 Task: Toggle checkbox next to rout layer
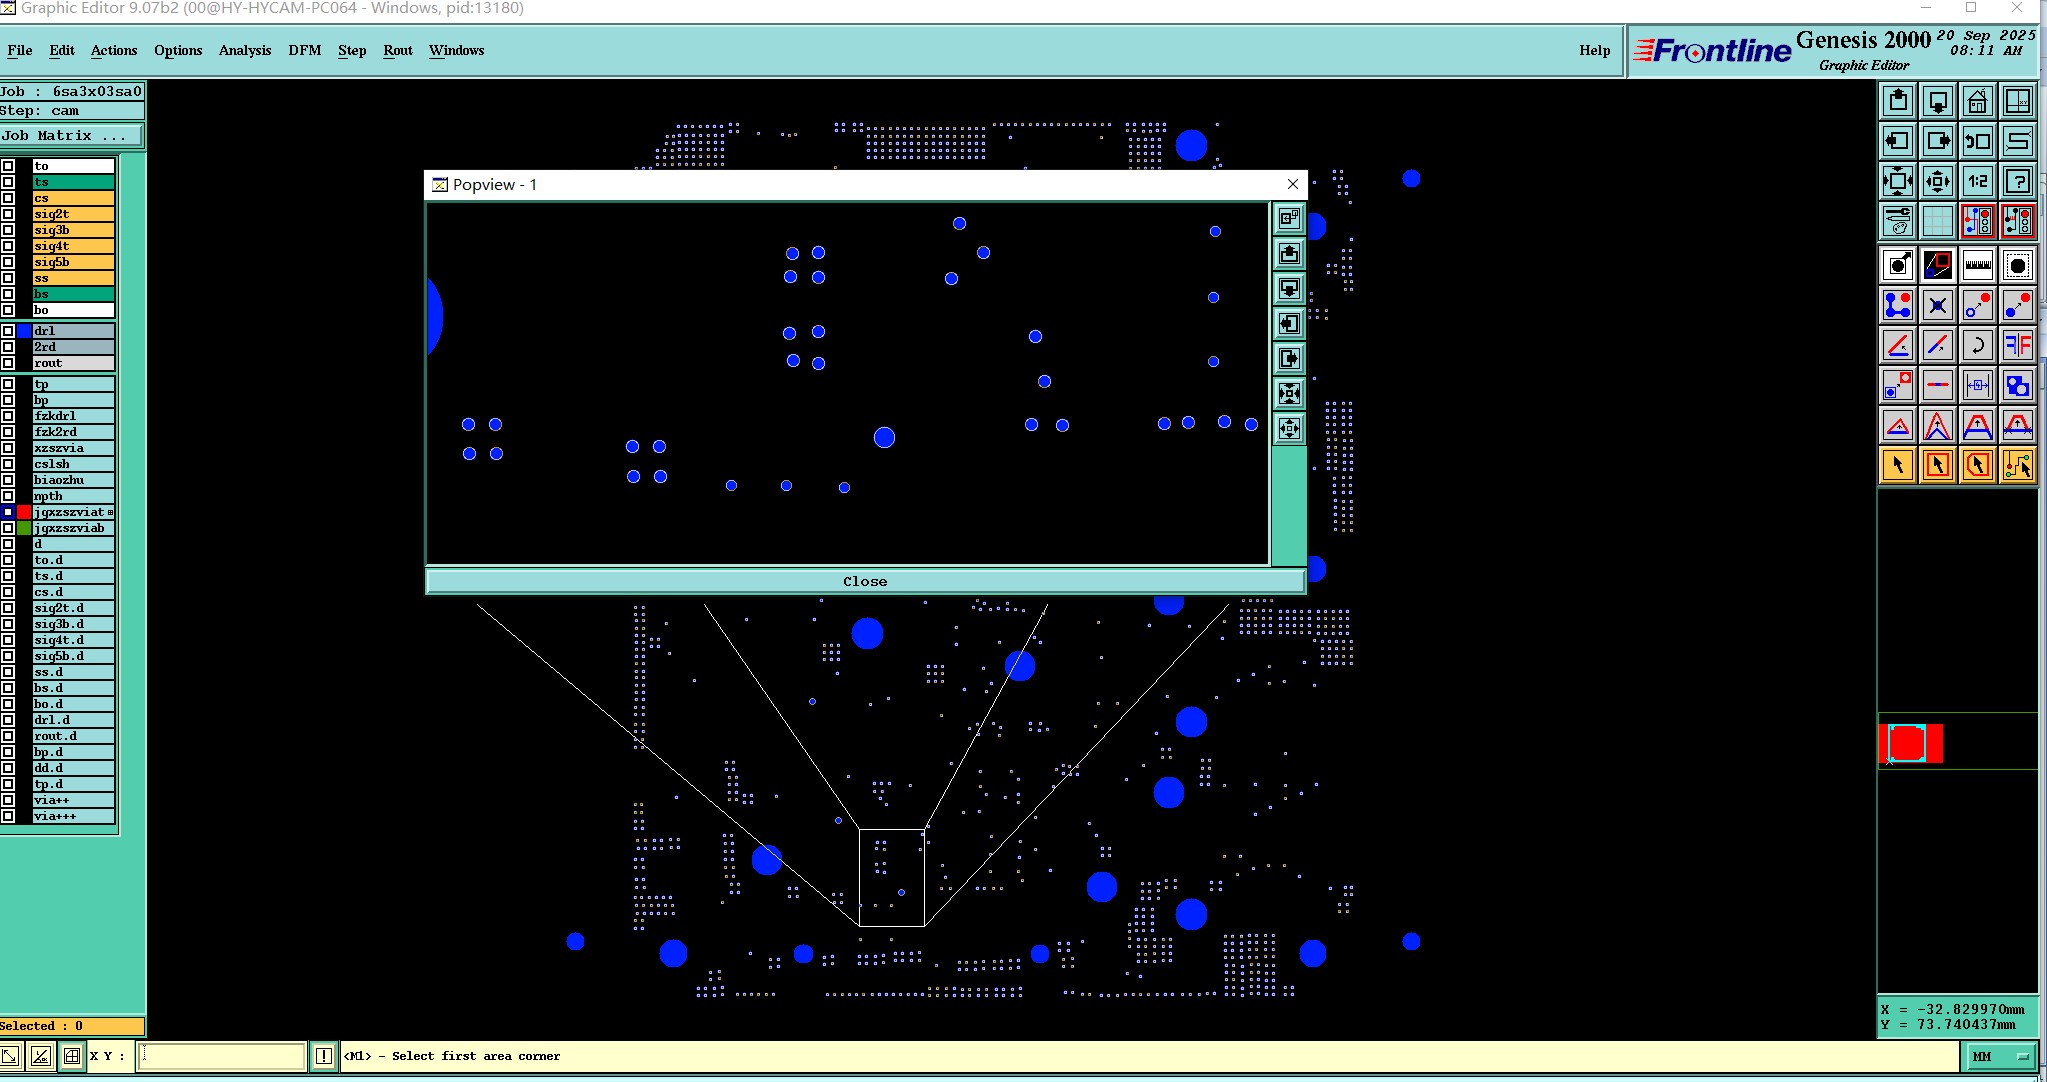[x=8, y=363]
